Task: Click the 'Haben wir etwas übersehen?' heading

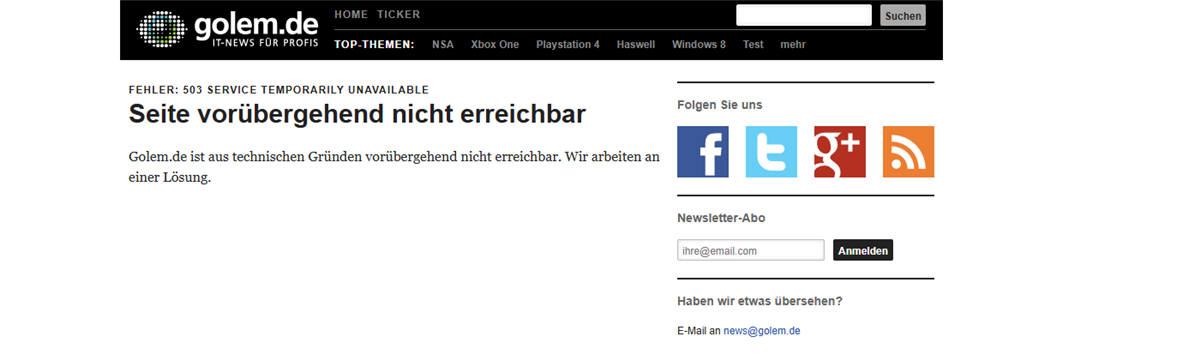Action: pos(760,301)
